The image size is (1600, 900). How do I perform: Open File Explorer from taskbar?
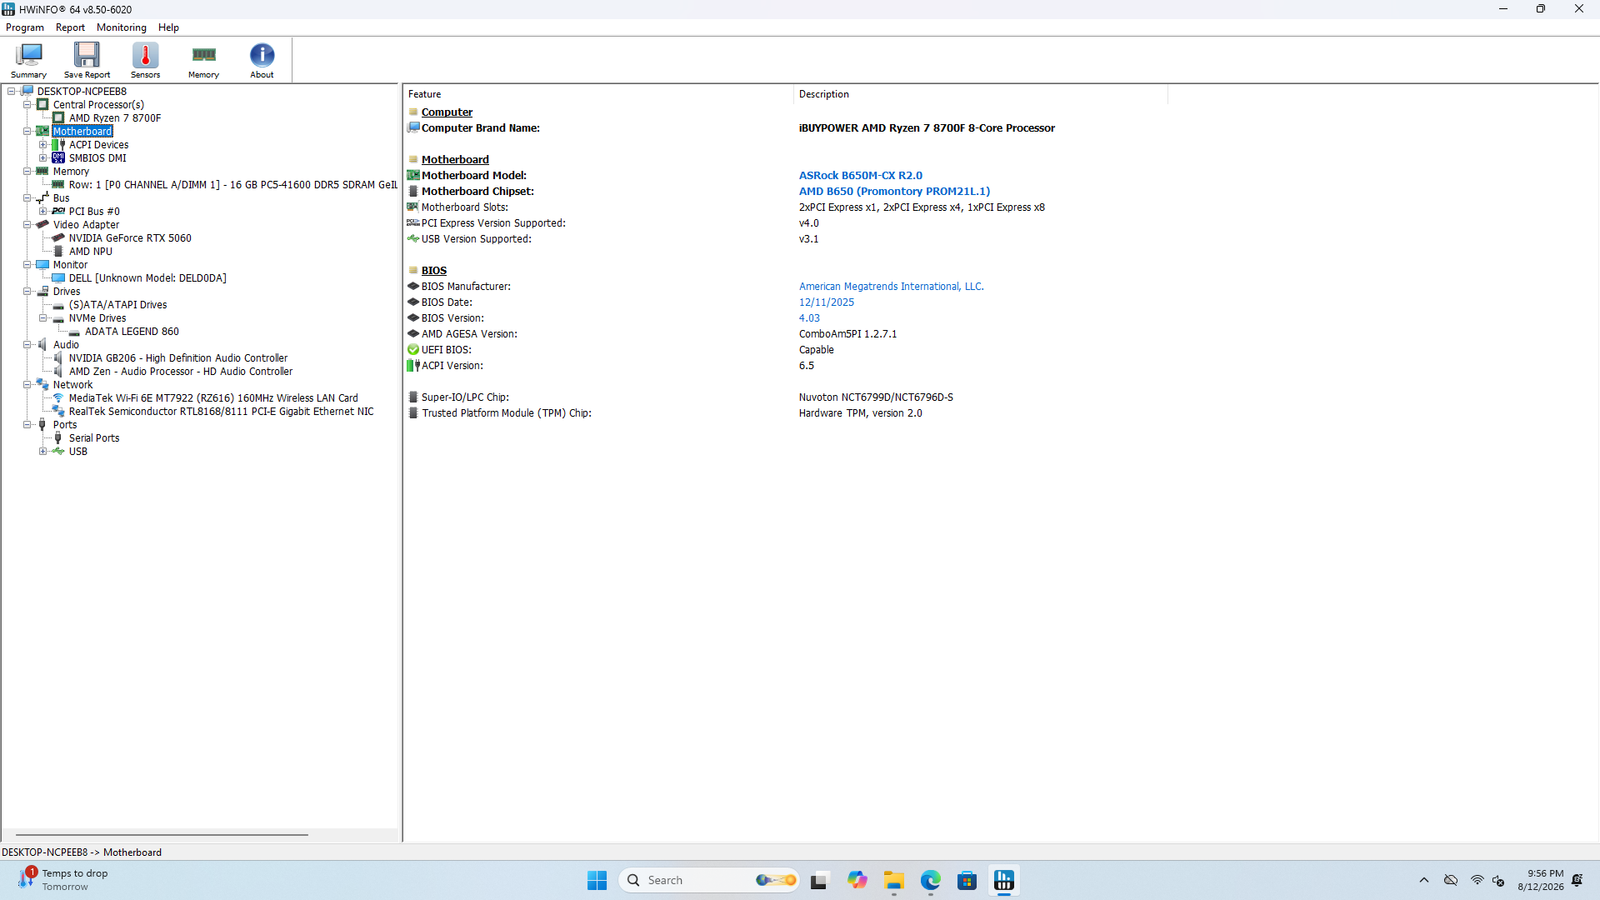tap(893, 880)
